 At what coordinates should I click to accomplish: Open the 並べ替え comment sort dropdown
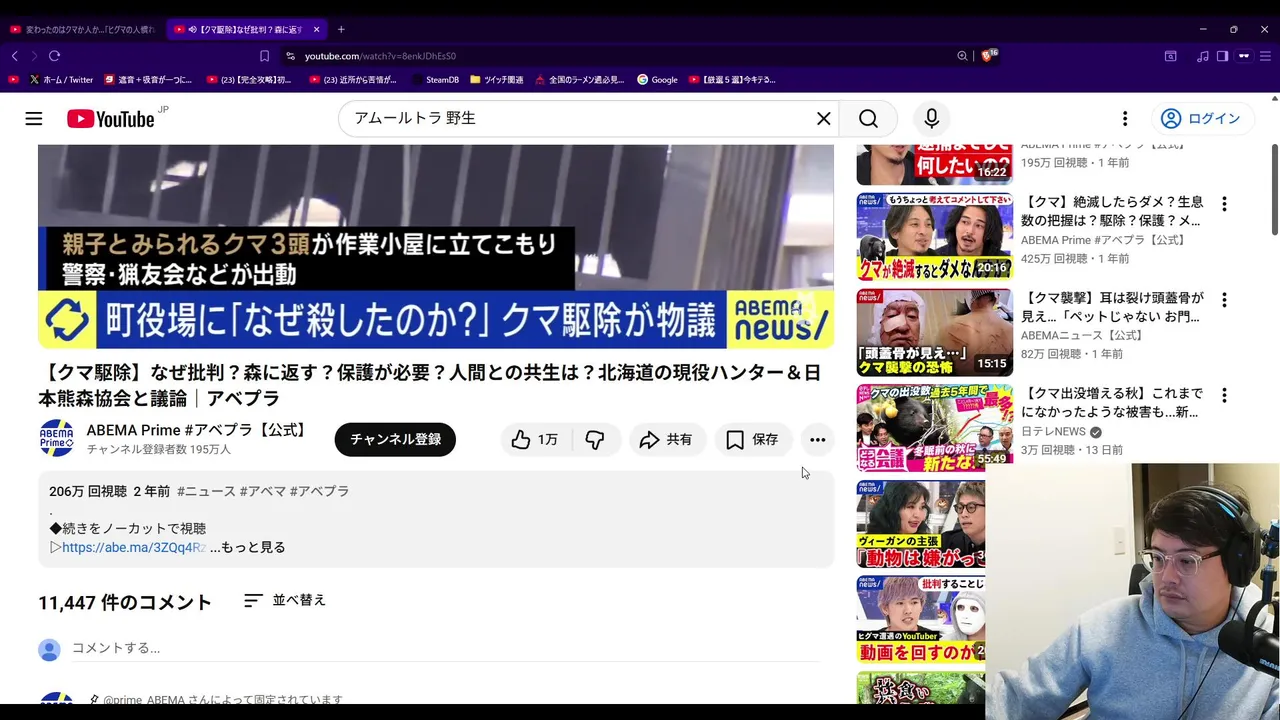[285, 600]
